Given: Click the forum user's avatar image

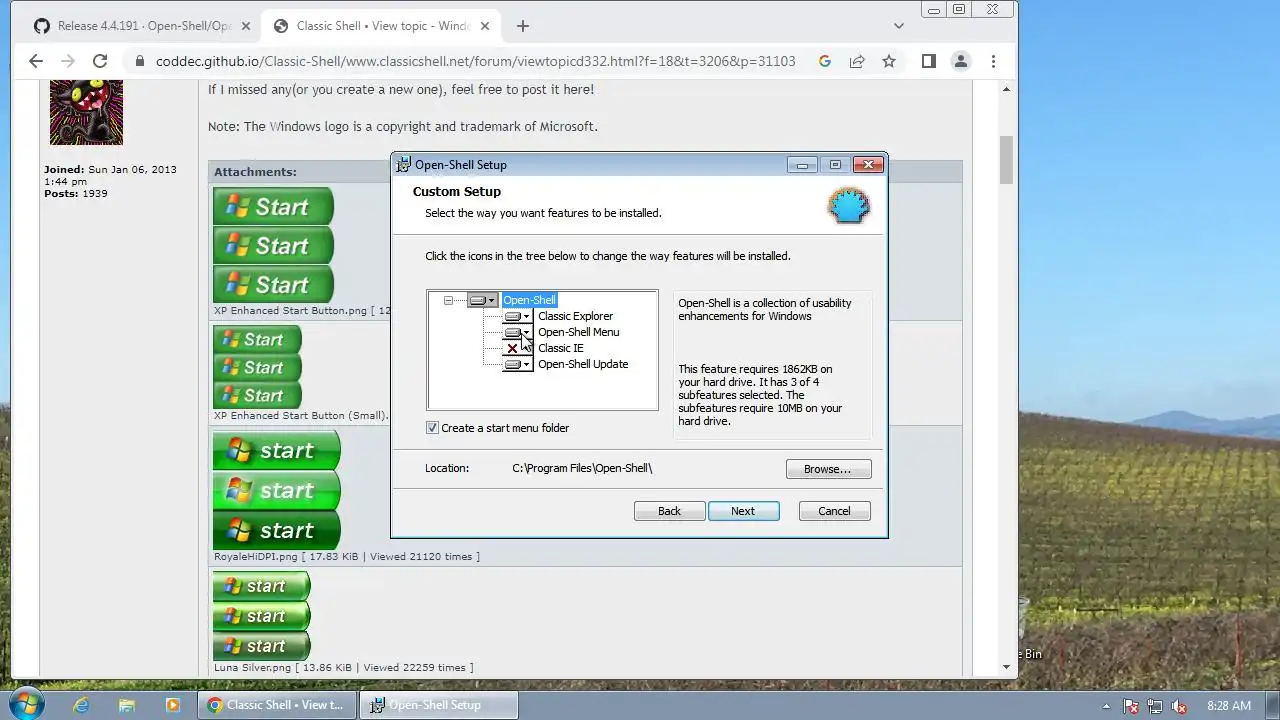Looking at the screenshot, I should tap(86, 112).
